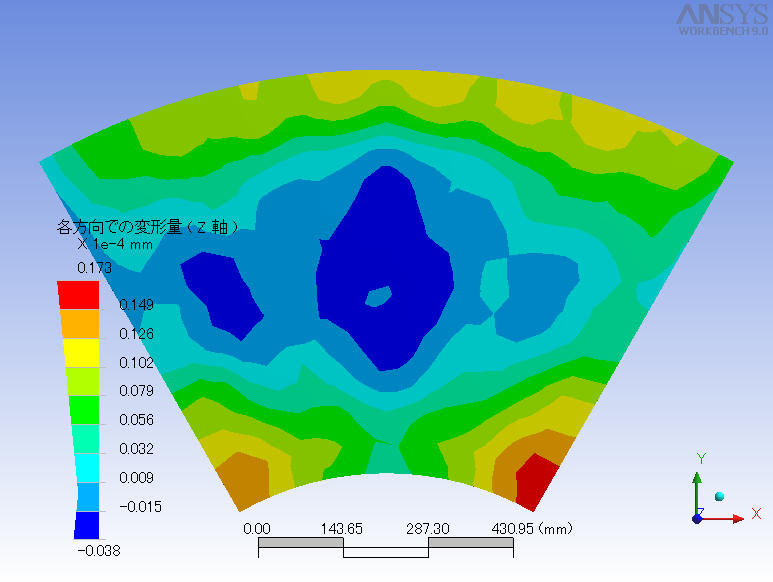This screenshot has height=582, width=773.
Task: Click the cyan isometric view ball
Action: coord(719,496)
